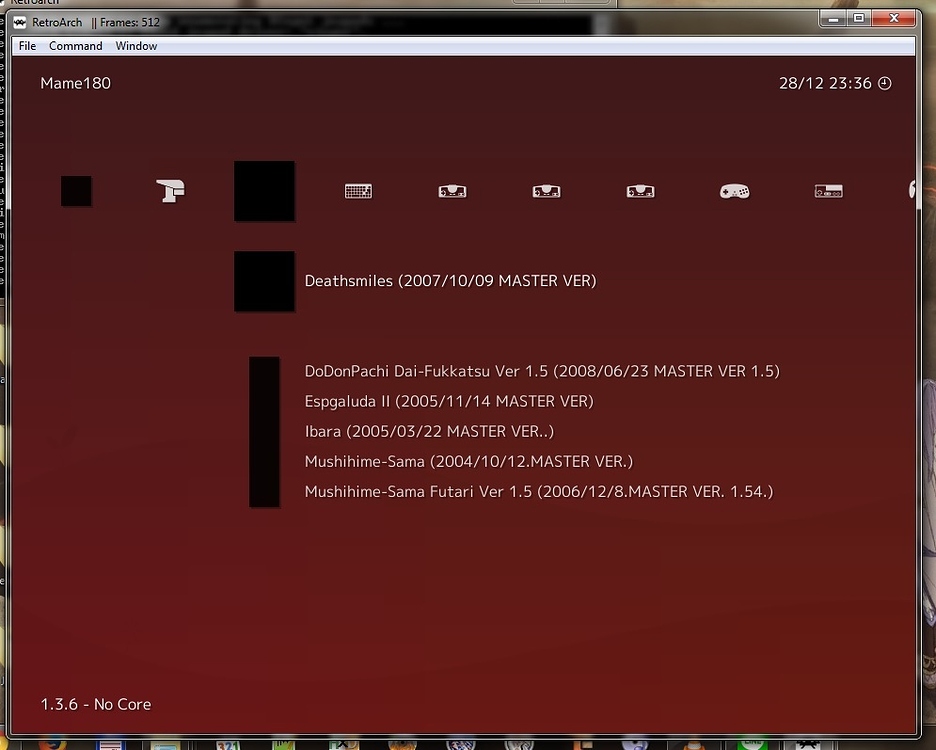Click the Mame180 playlist title
This screenshot has width=936, height=750.
pyautogui.click(x=76, y=83)
